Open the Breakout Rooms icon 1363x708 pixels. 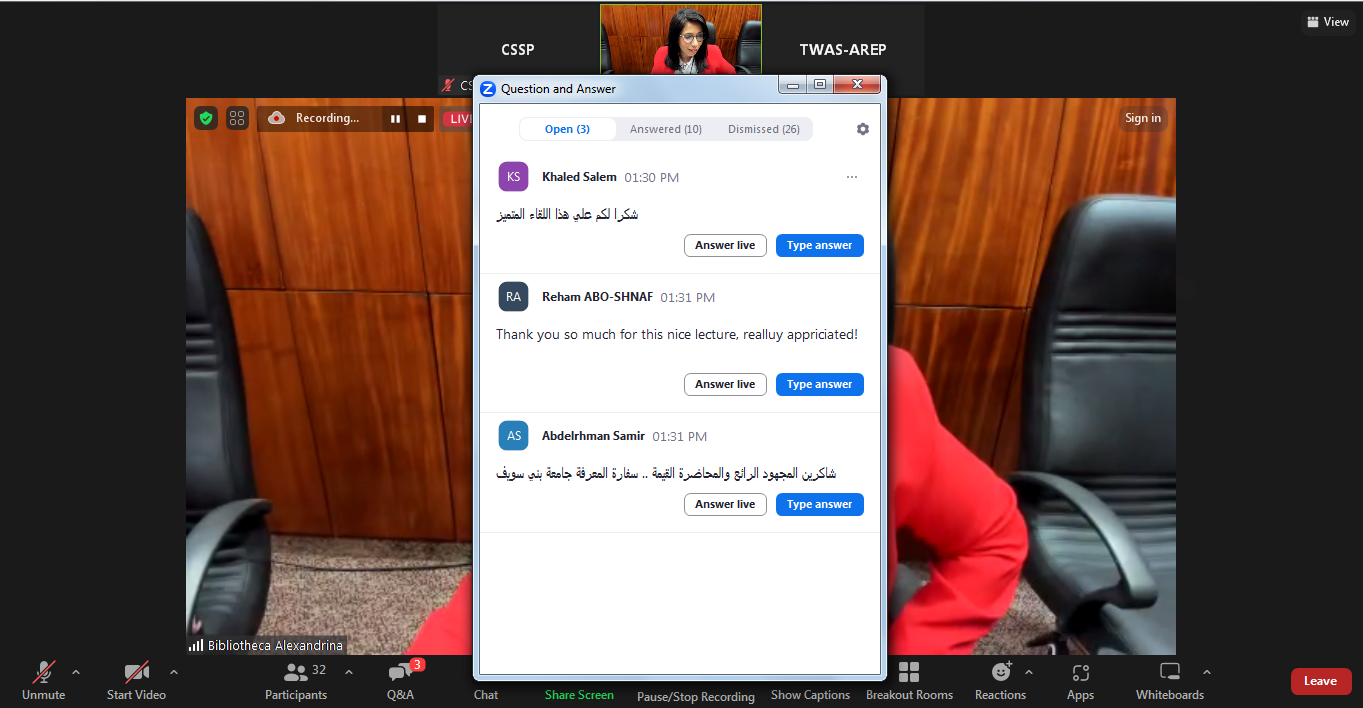click(909, 681)
